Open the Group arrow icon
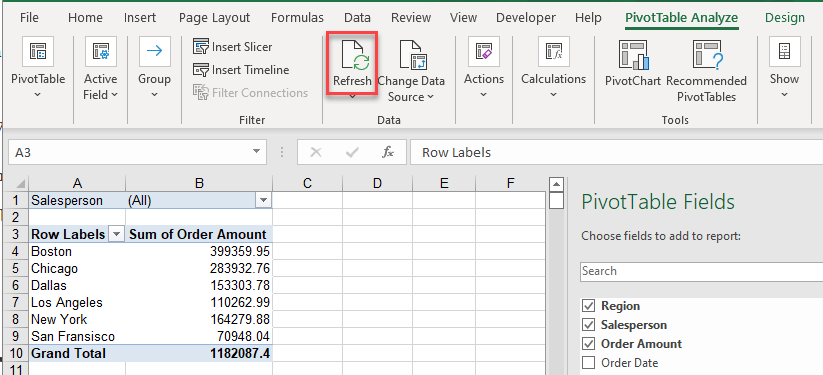Screen dimensions: 823x375 pos(154,51)
